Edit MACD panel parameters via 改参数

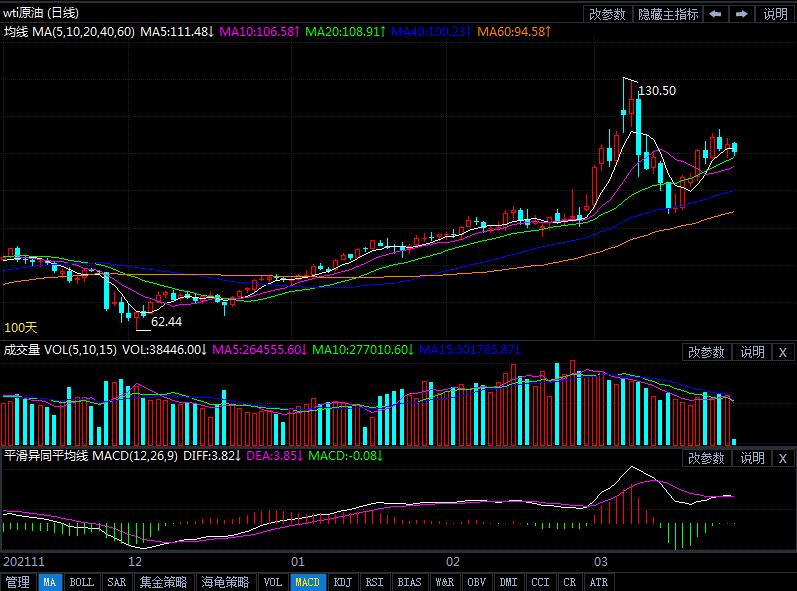(706, 458)
